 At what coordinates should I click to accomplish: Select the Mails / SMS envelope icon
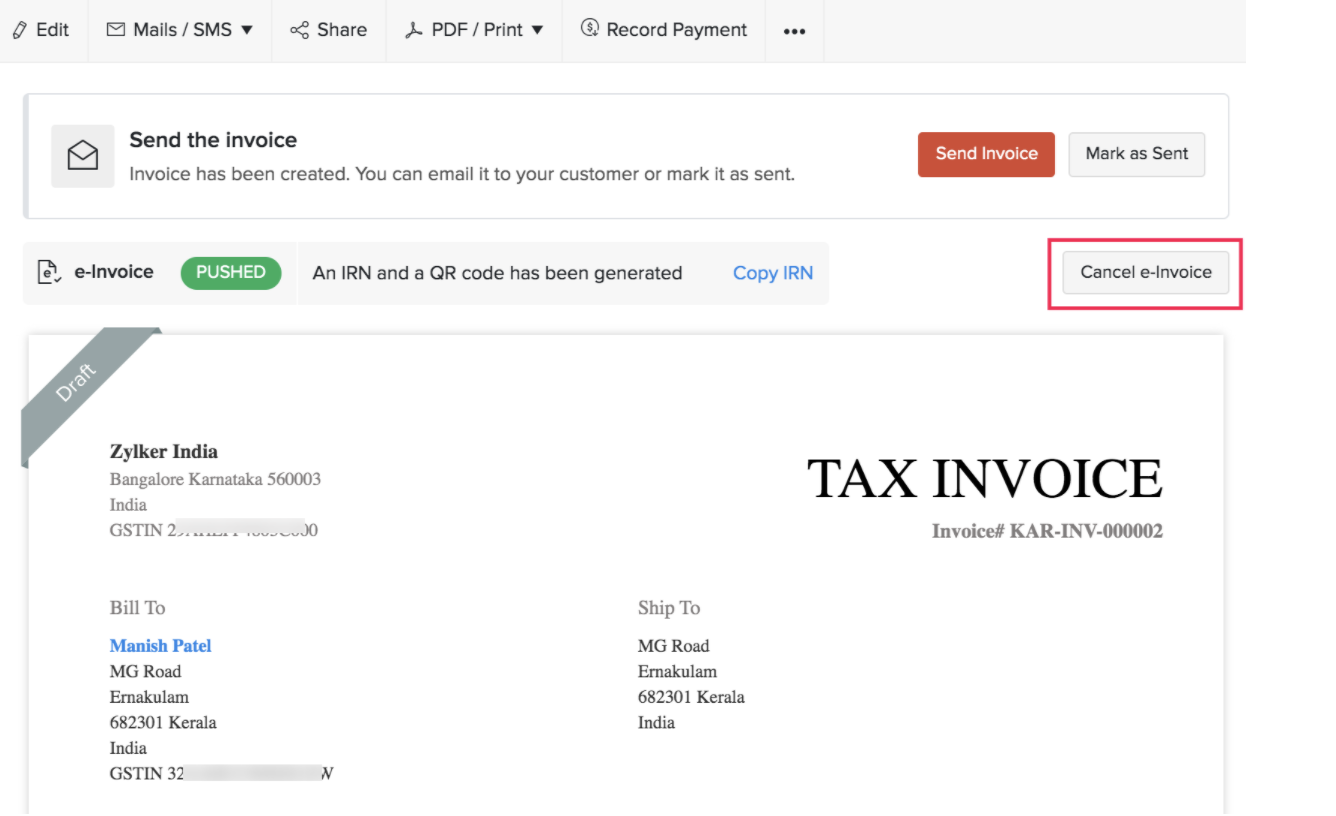click(x=115, y=29)
